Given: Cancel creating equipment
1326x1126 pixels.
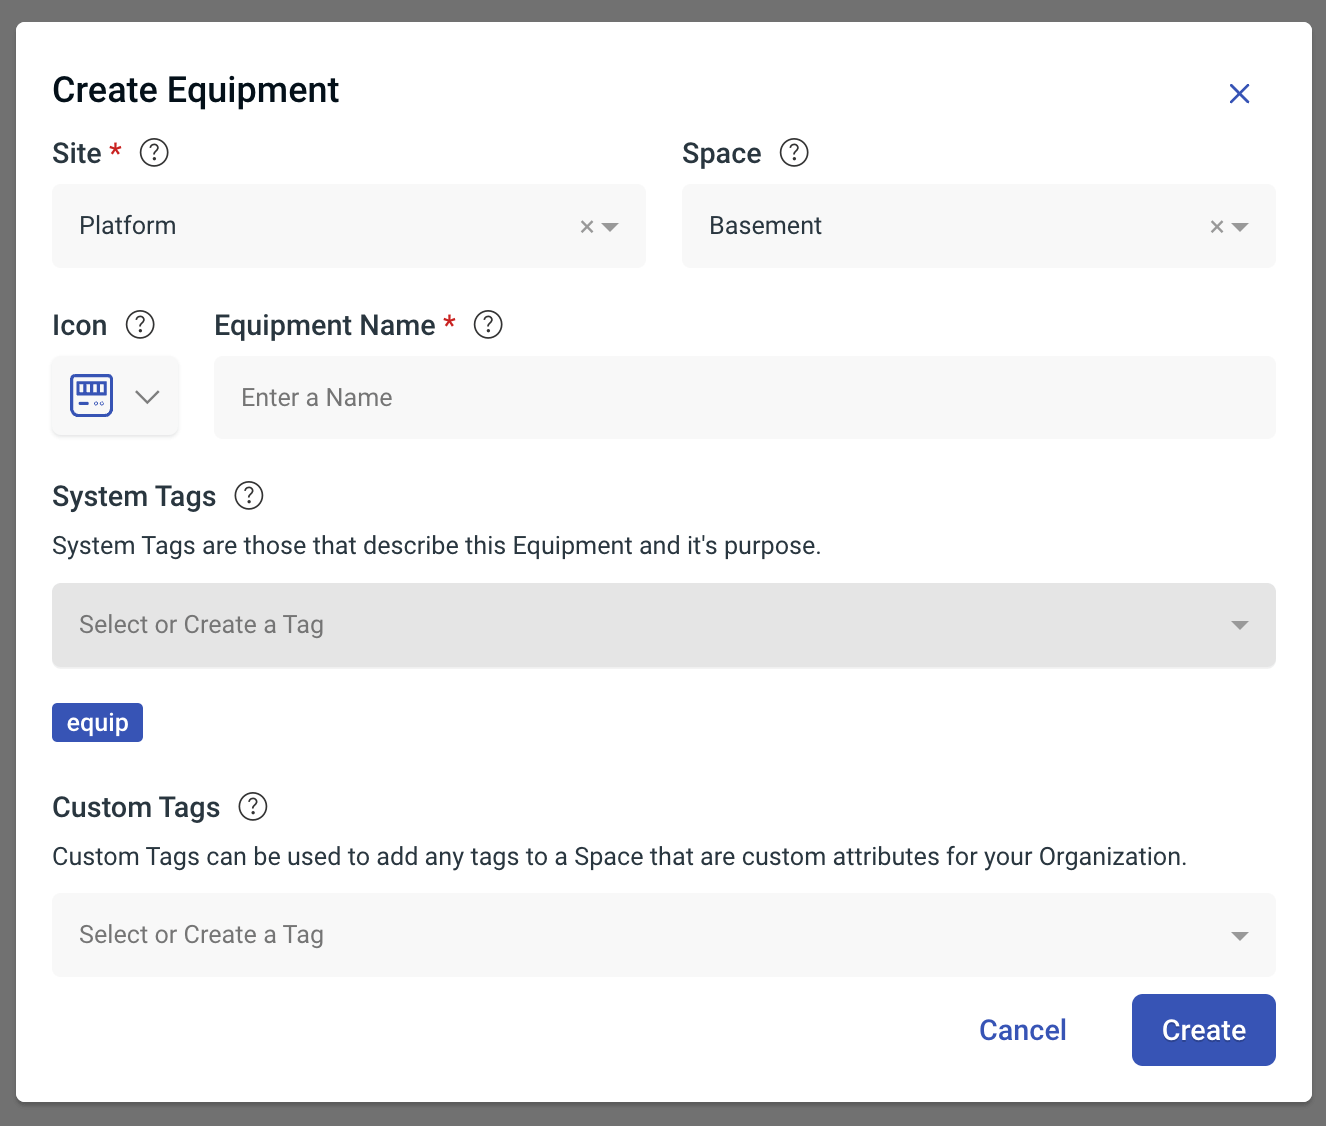Looking at the screenshot, I should [1022, 1030].
